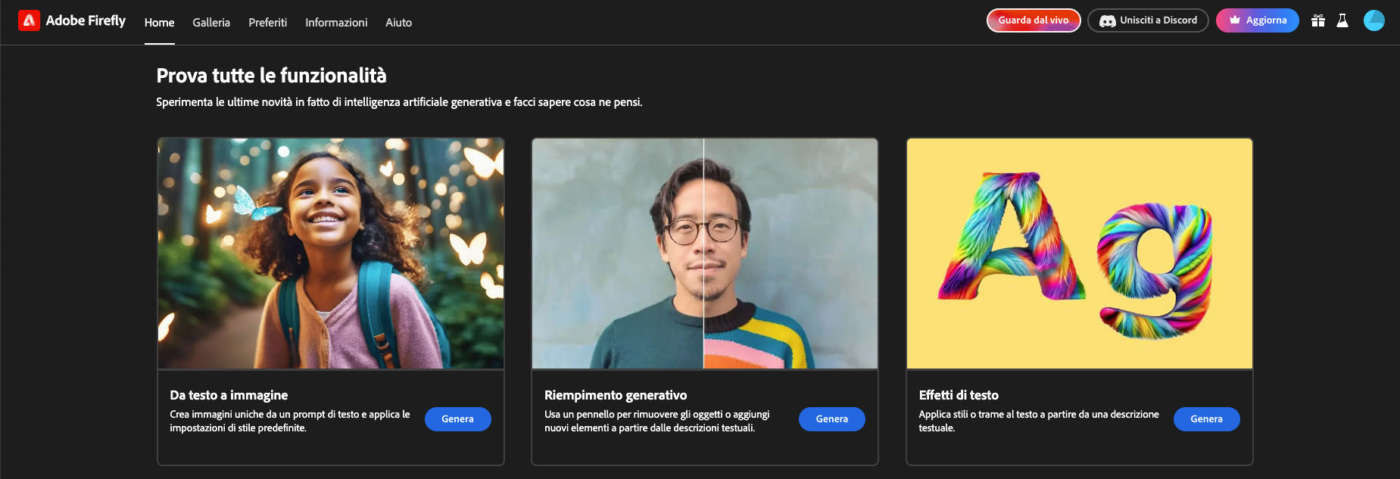Click the 'Effetti di testo' title
1400x479 pixels.
959,395
